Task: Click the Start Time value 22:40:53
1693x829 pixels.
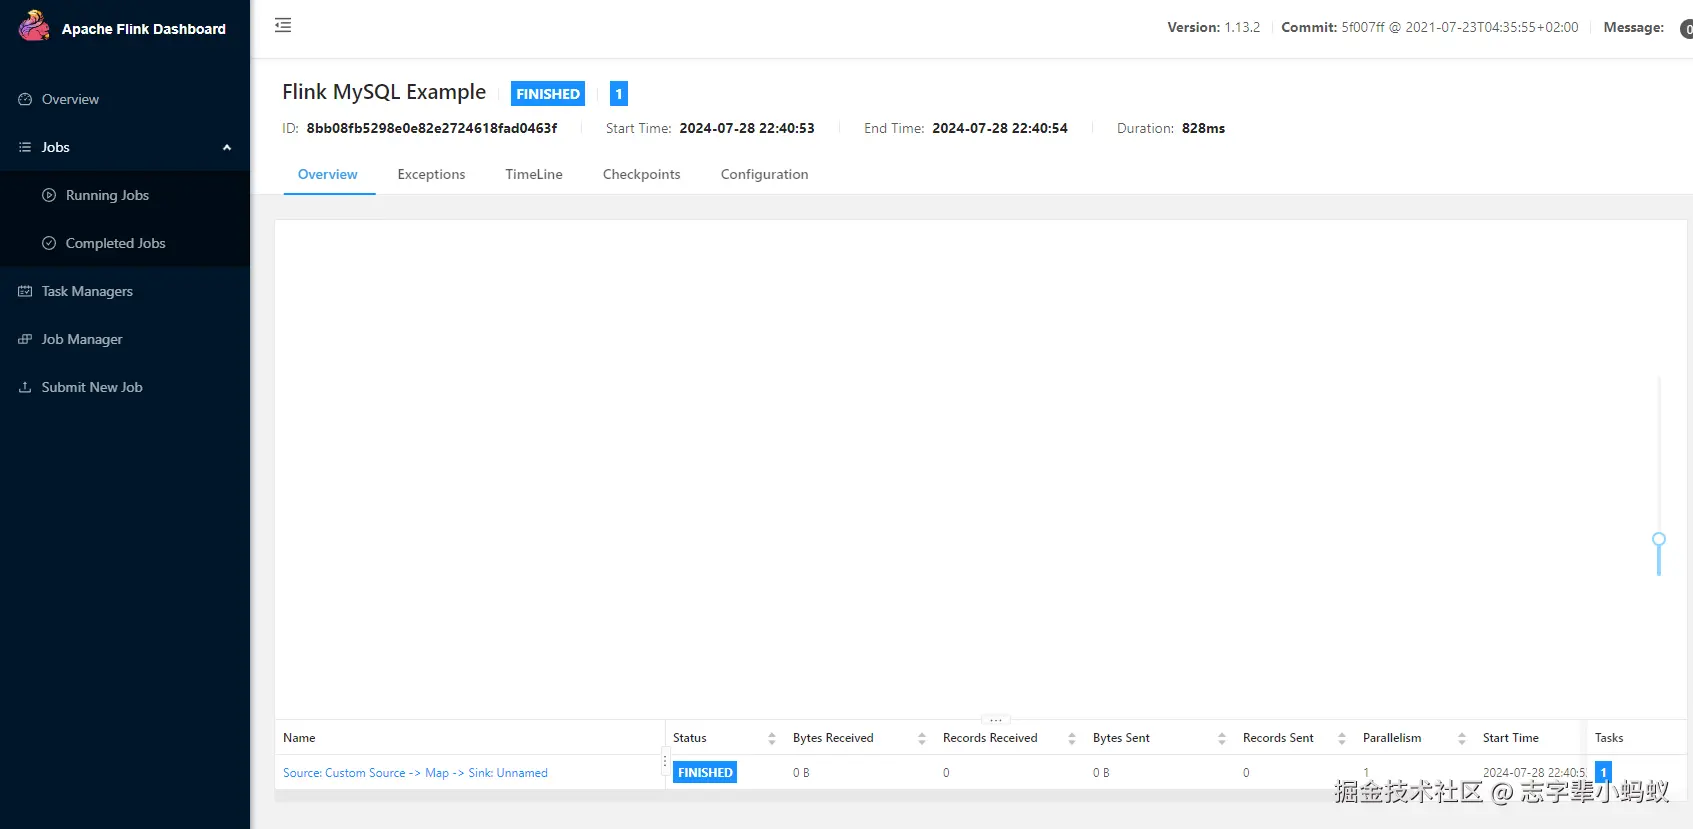Action: 747,128
